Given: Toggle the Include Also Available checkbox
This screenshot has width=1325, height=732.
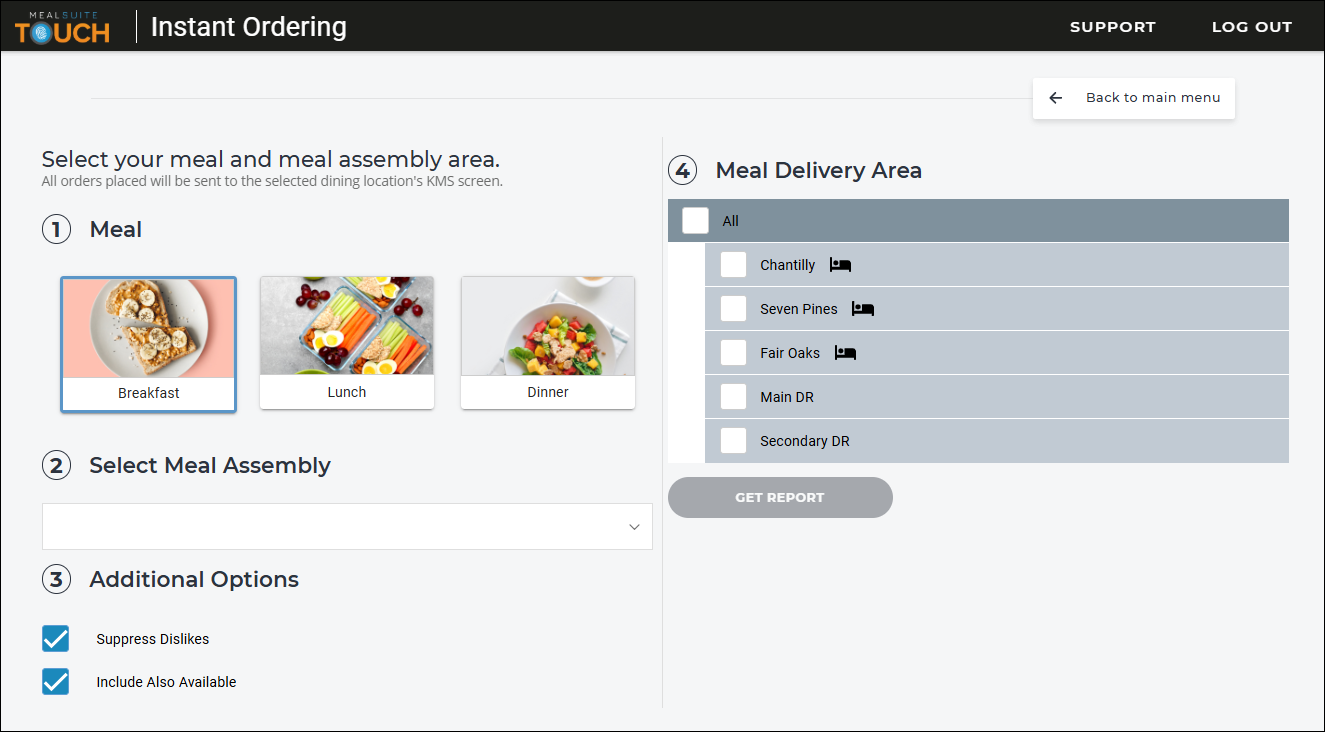Looking at the screenshot, I should pyautogui.click(x=55, y=682).
